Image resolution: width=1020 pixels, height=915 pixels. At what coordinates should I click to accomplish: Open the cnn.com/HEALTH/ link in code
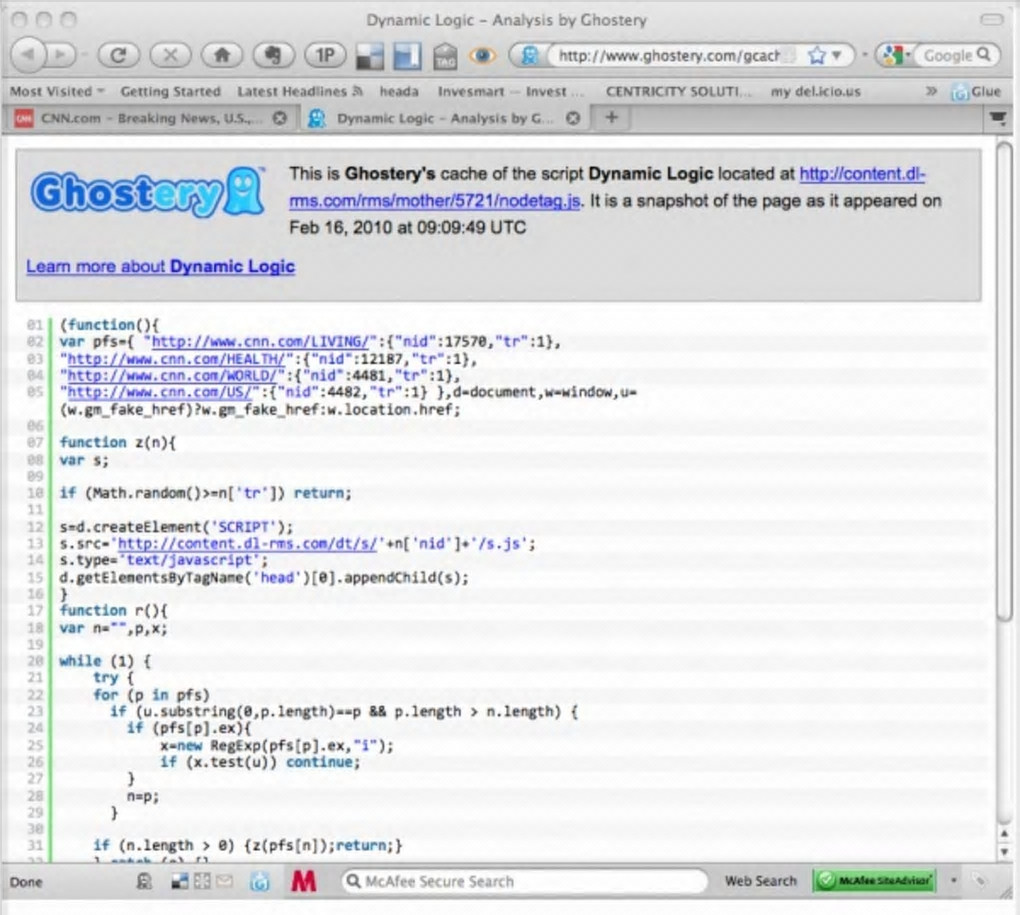coord(176,359)
